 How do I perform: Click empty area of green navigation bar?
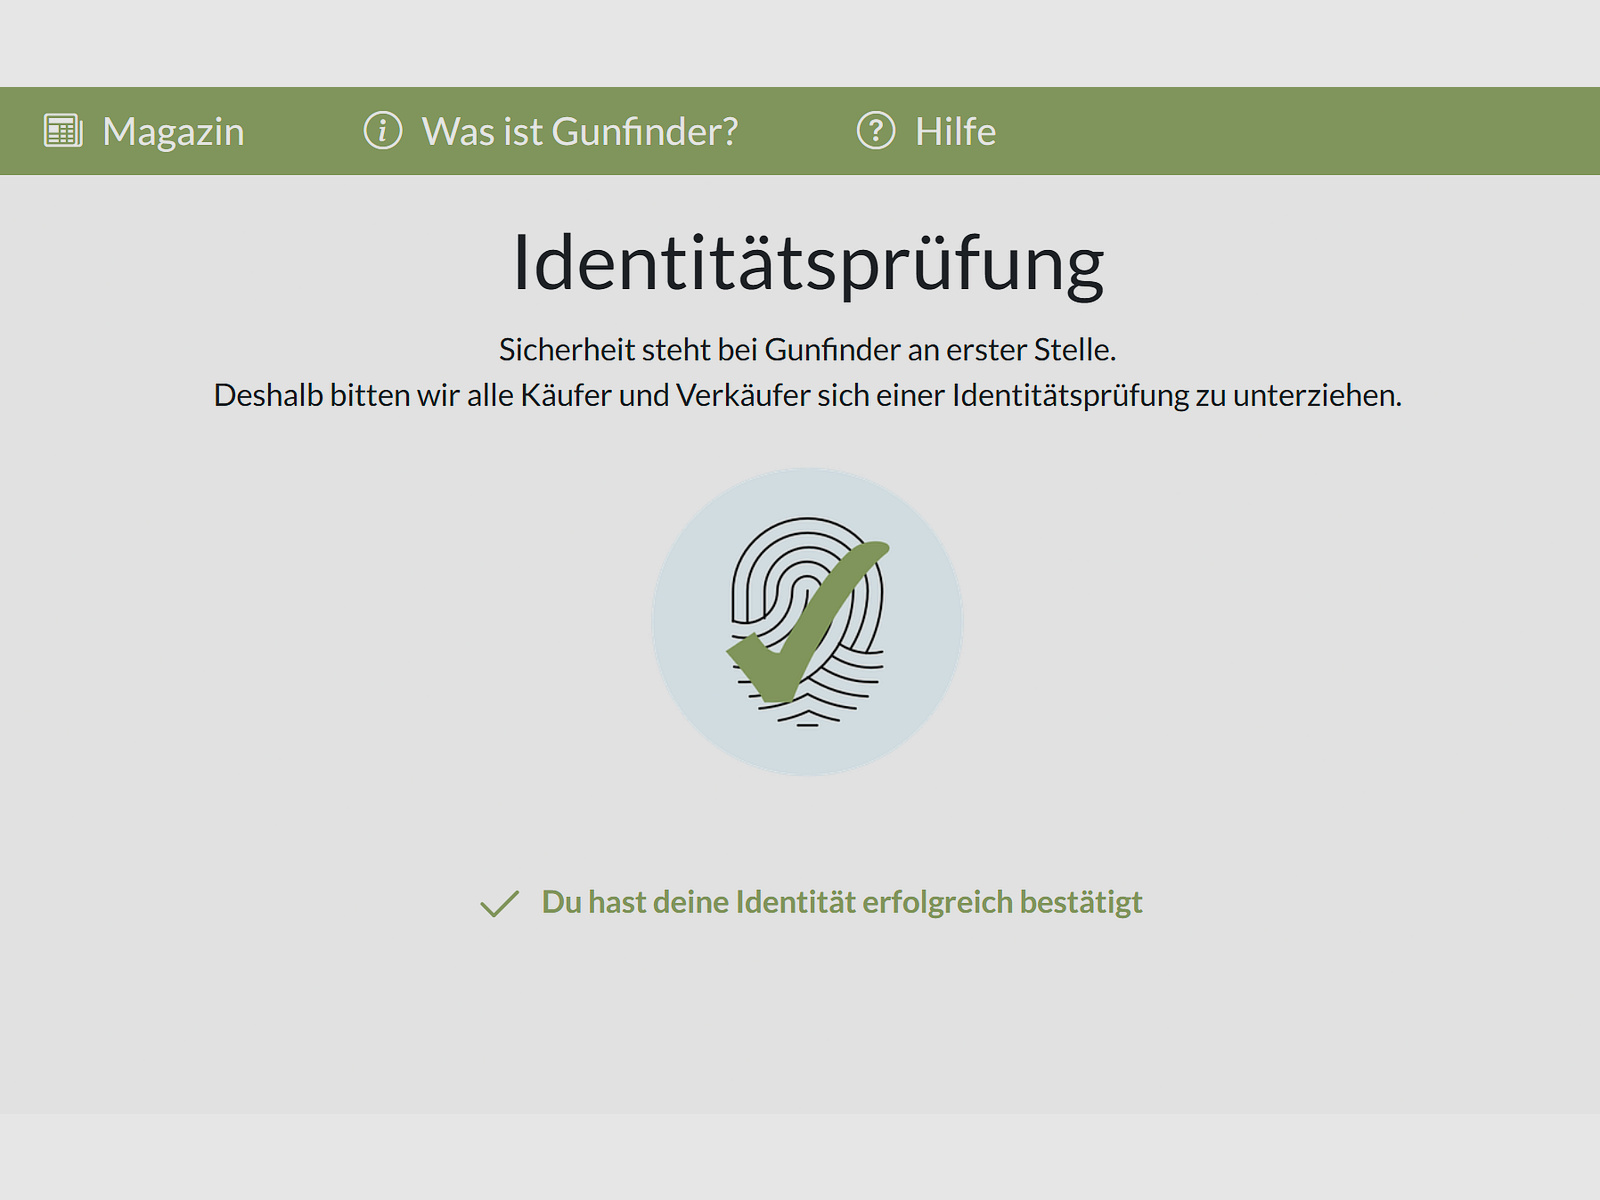coord(1300,131)
